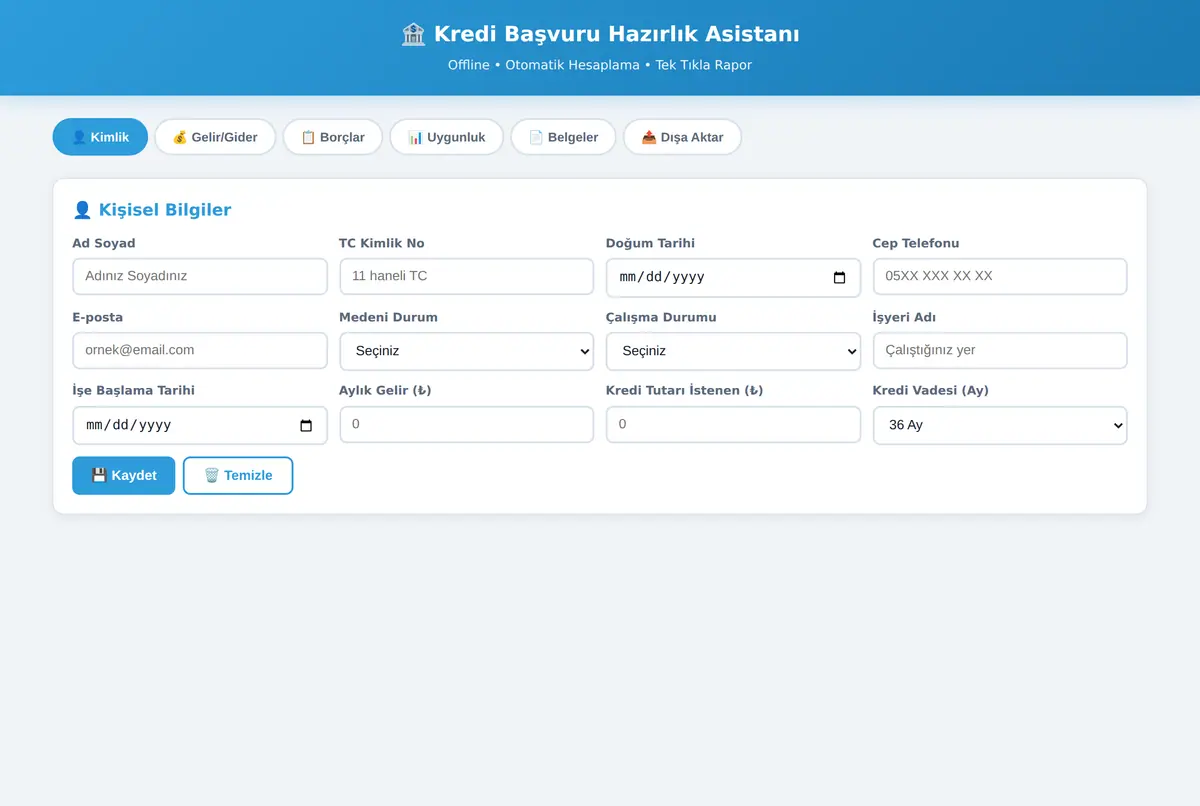Screen dimensions: 1200x806
Task: Click the 'Medeni Durum' label
Action: point(388,317)
